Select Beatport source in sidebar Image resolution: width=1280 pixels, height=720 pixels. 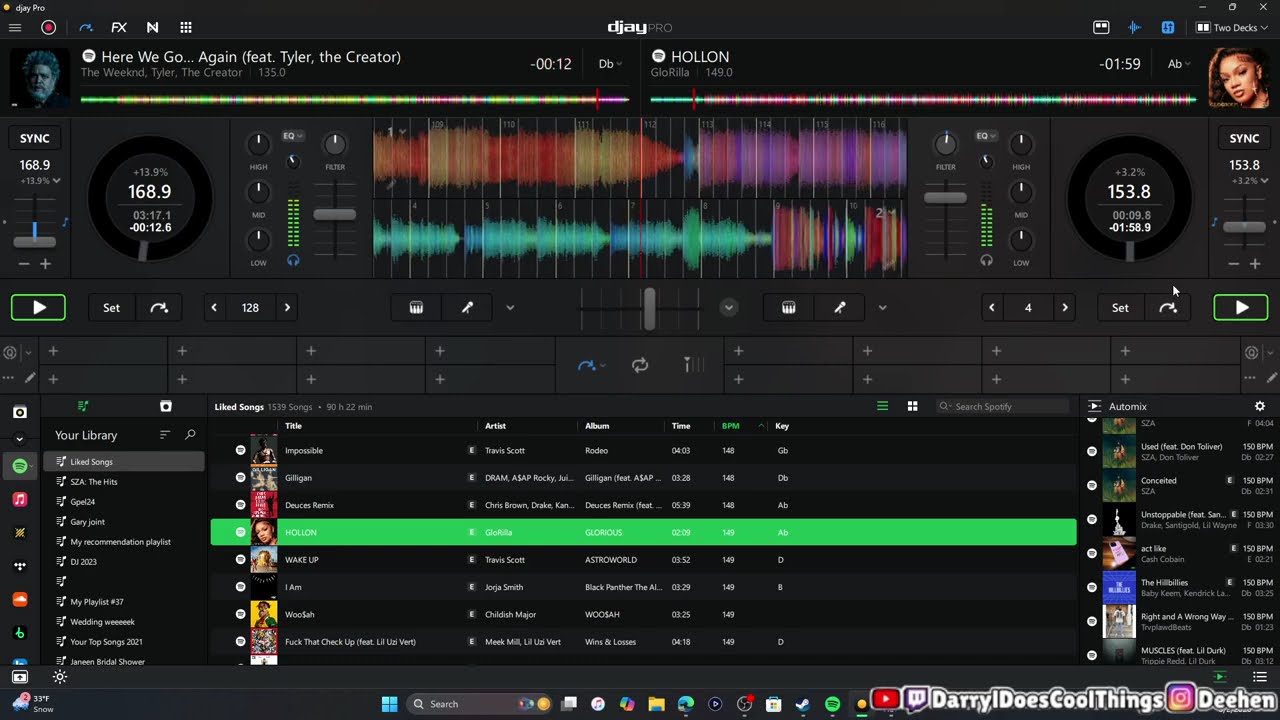click(x=20, y=633)
